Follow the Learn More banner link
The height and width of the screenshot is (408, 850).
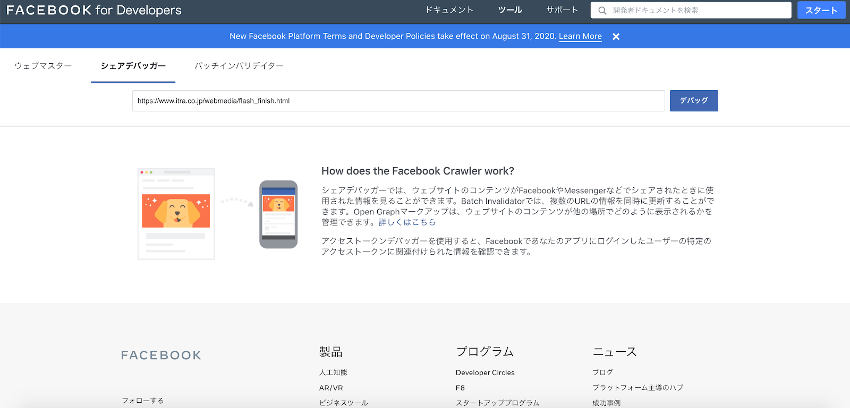tap(580, 36)
